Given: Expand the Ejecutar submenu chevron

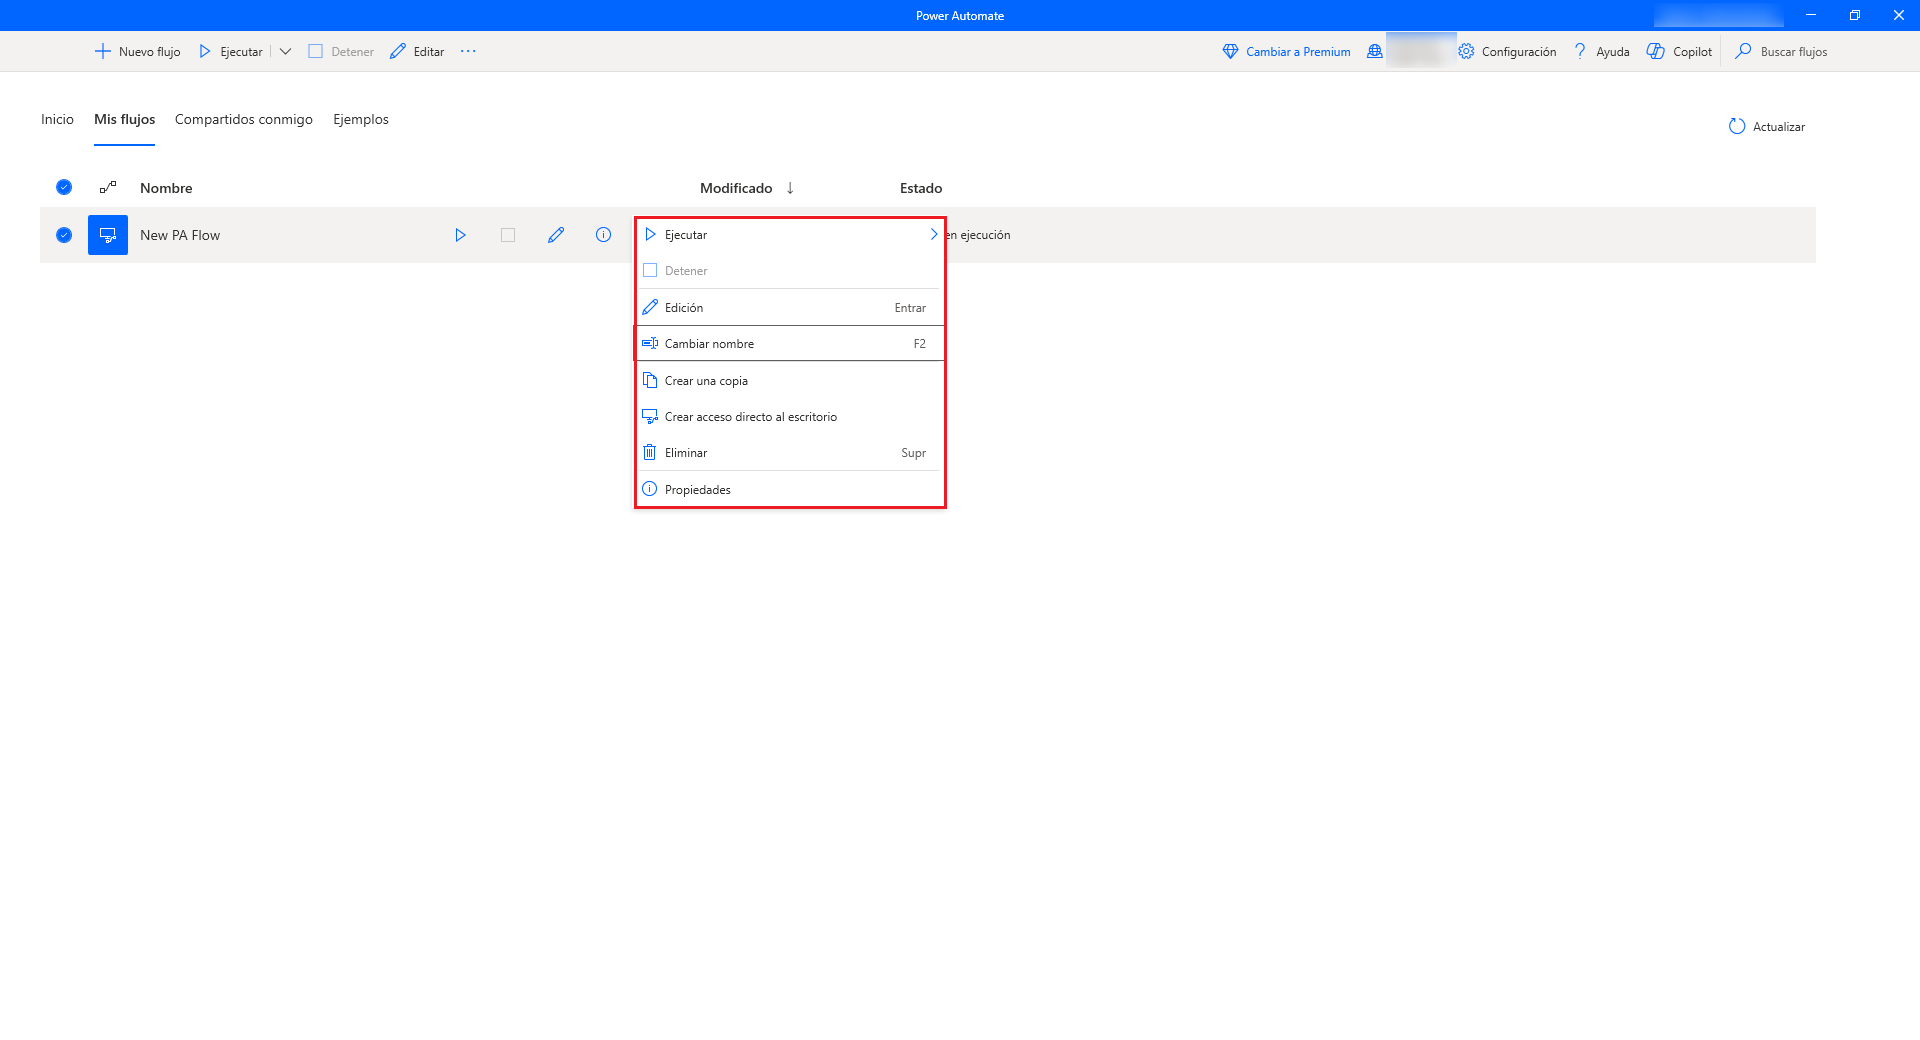Looking at the screenshot, I should coord(934,234).
